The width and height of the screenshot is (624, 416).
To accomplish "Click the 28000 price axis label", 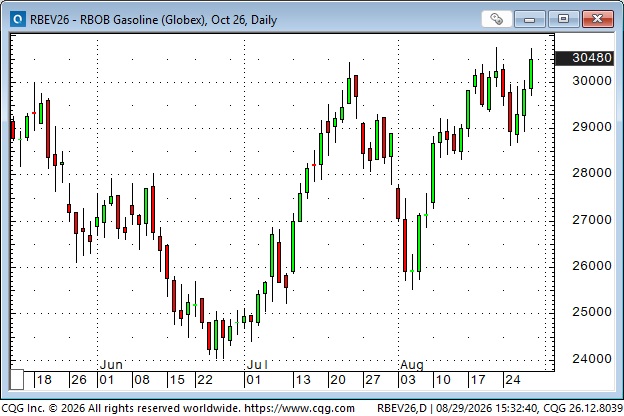I will pyautogui.click(x=592, y=173).
